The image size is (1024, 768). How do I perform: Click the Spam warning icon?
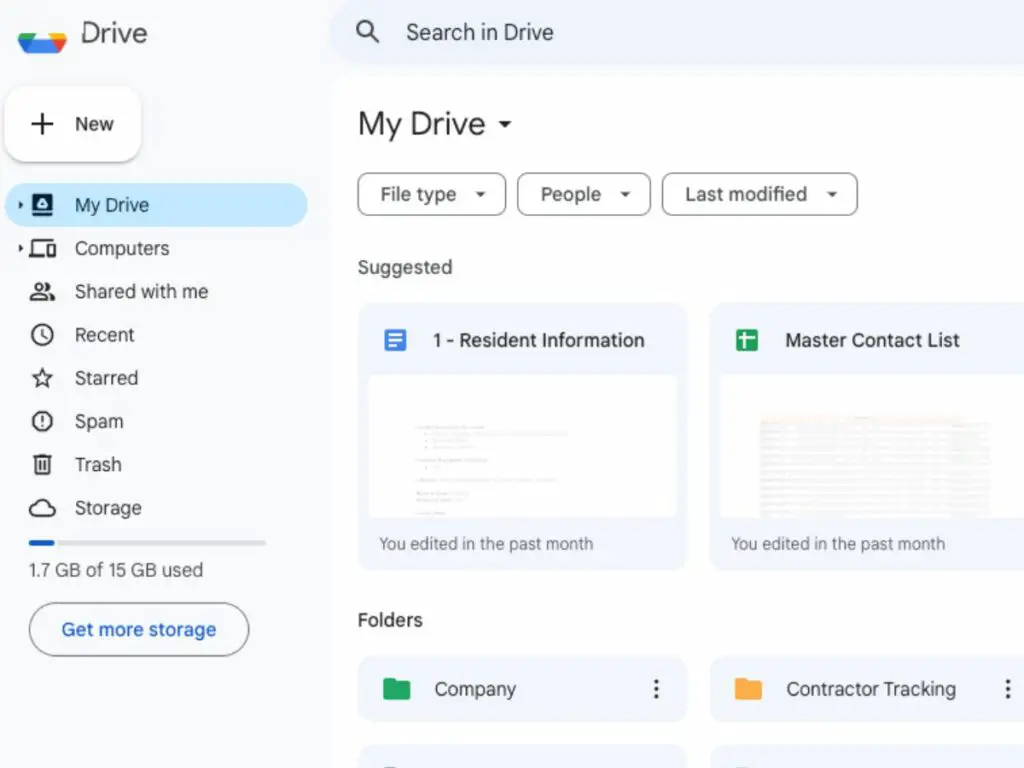(x=42, y=421)
